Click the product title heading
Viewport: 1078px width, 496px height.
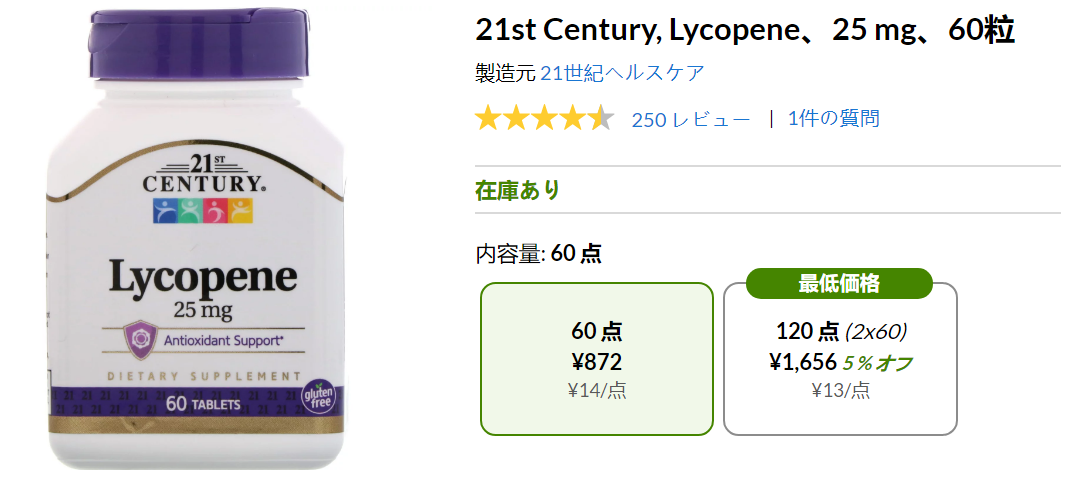[x=745, y=31]
